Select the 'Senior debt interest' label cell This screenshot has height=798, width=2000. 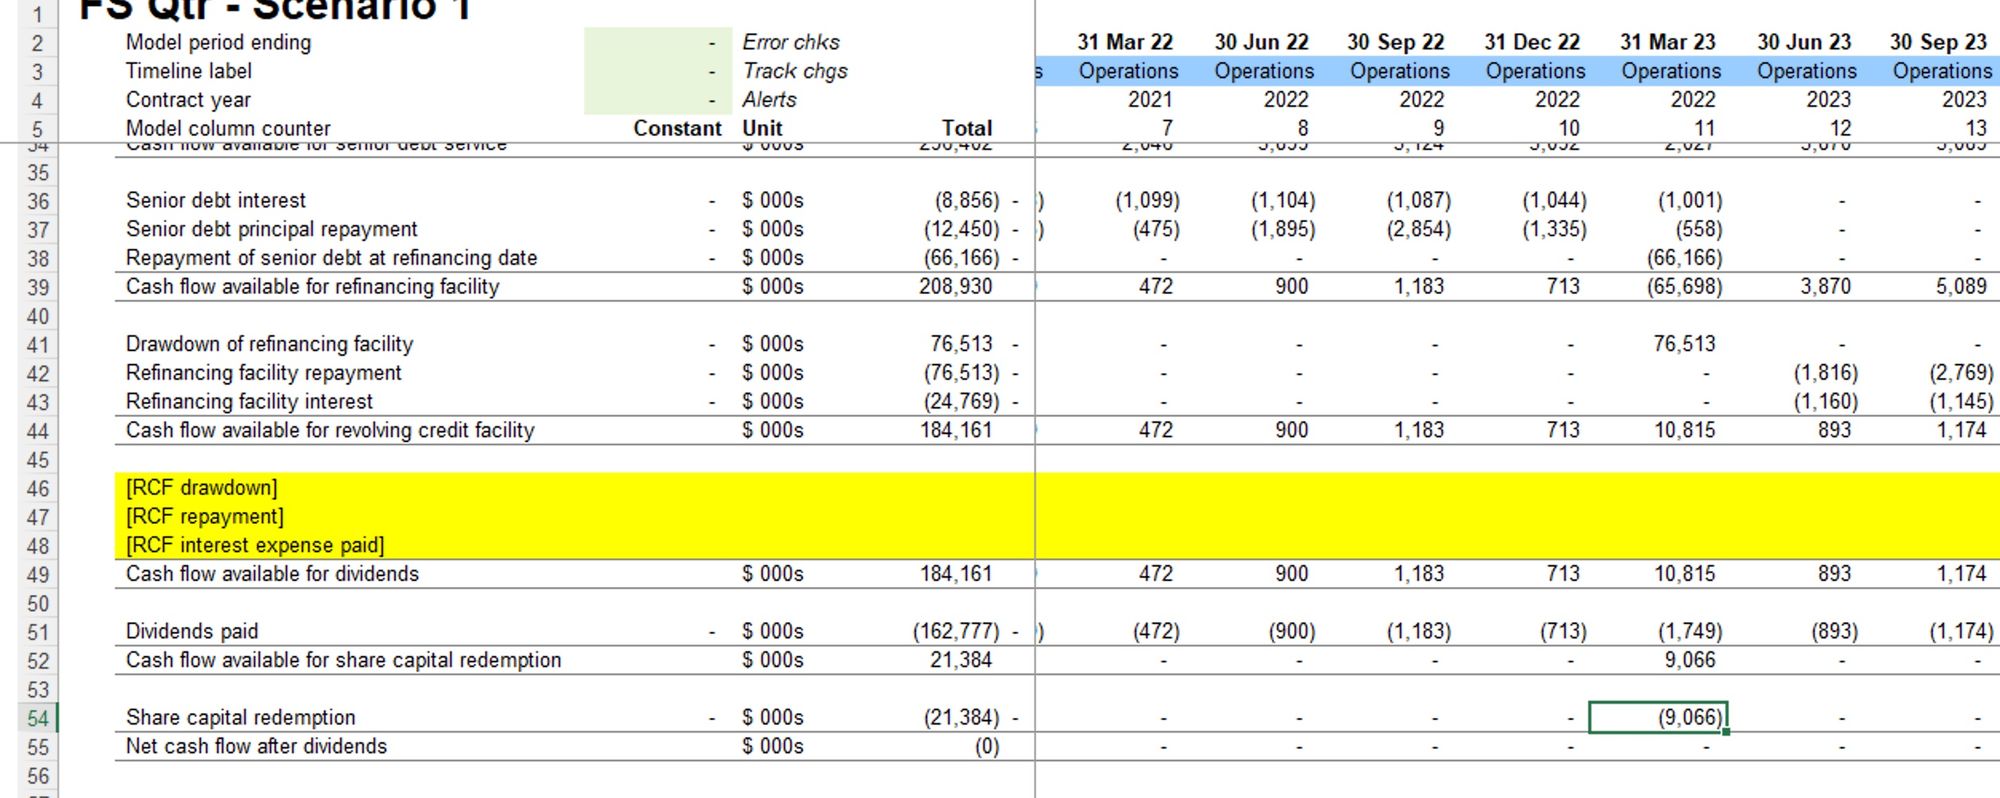[216, 200]
